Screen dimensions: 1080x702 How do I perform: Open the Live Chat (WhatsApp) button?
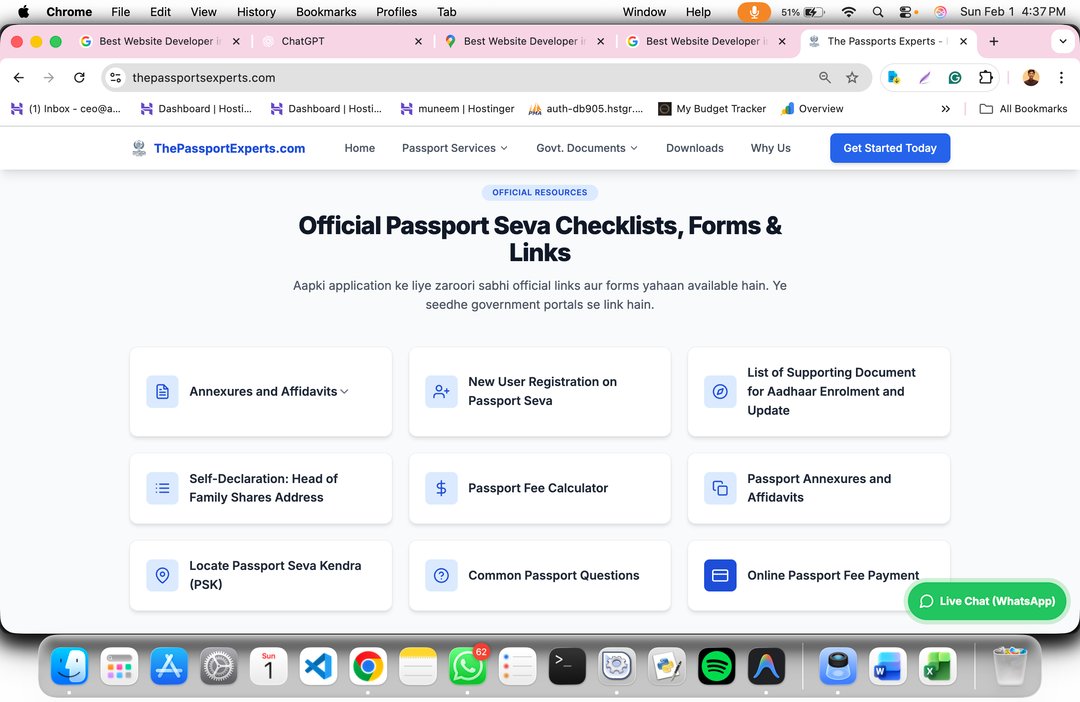tap(987, 601)
